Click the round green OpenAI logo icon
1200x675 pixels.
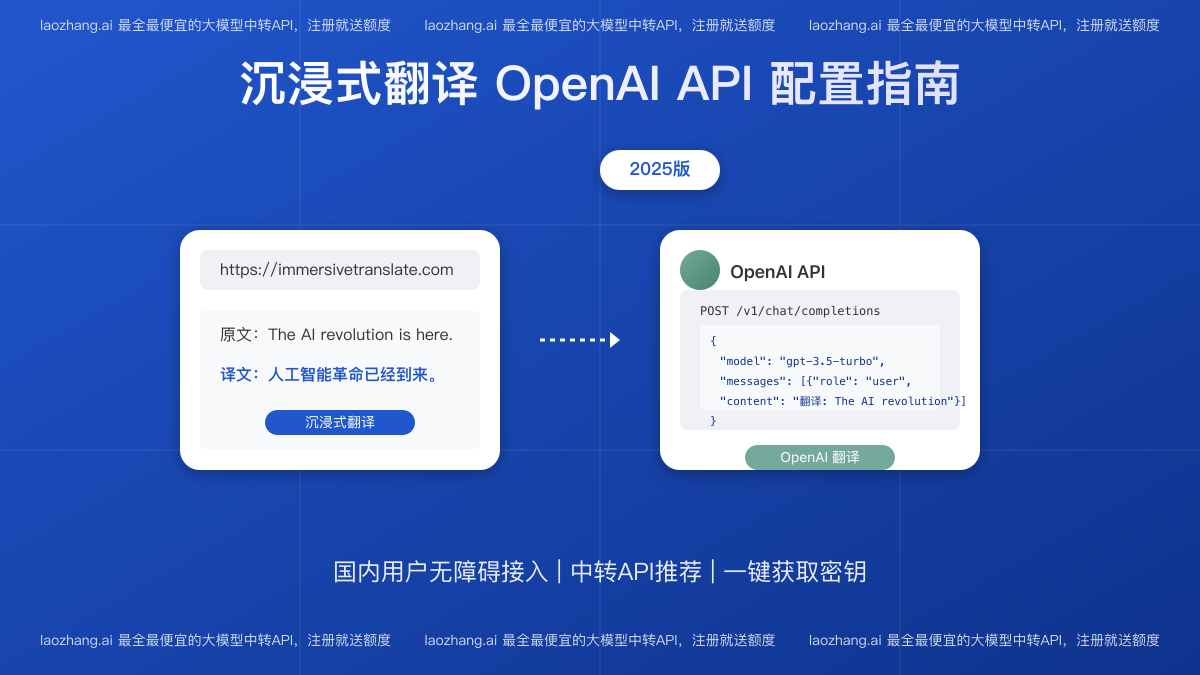click(x=700, y=270)
